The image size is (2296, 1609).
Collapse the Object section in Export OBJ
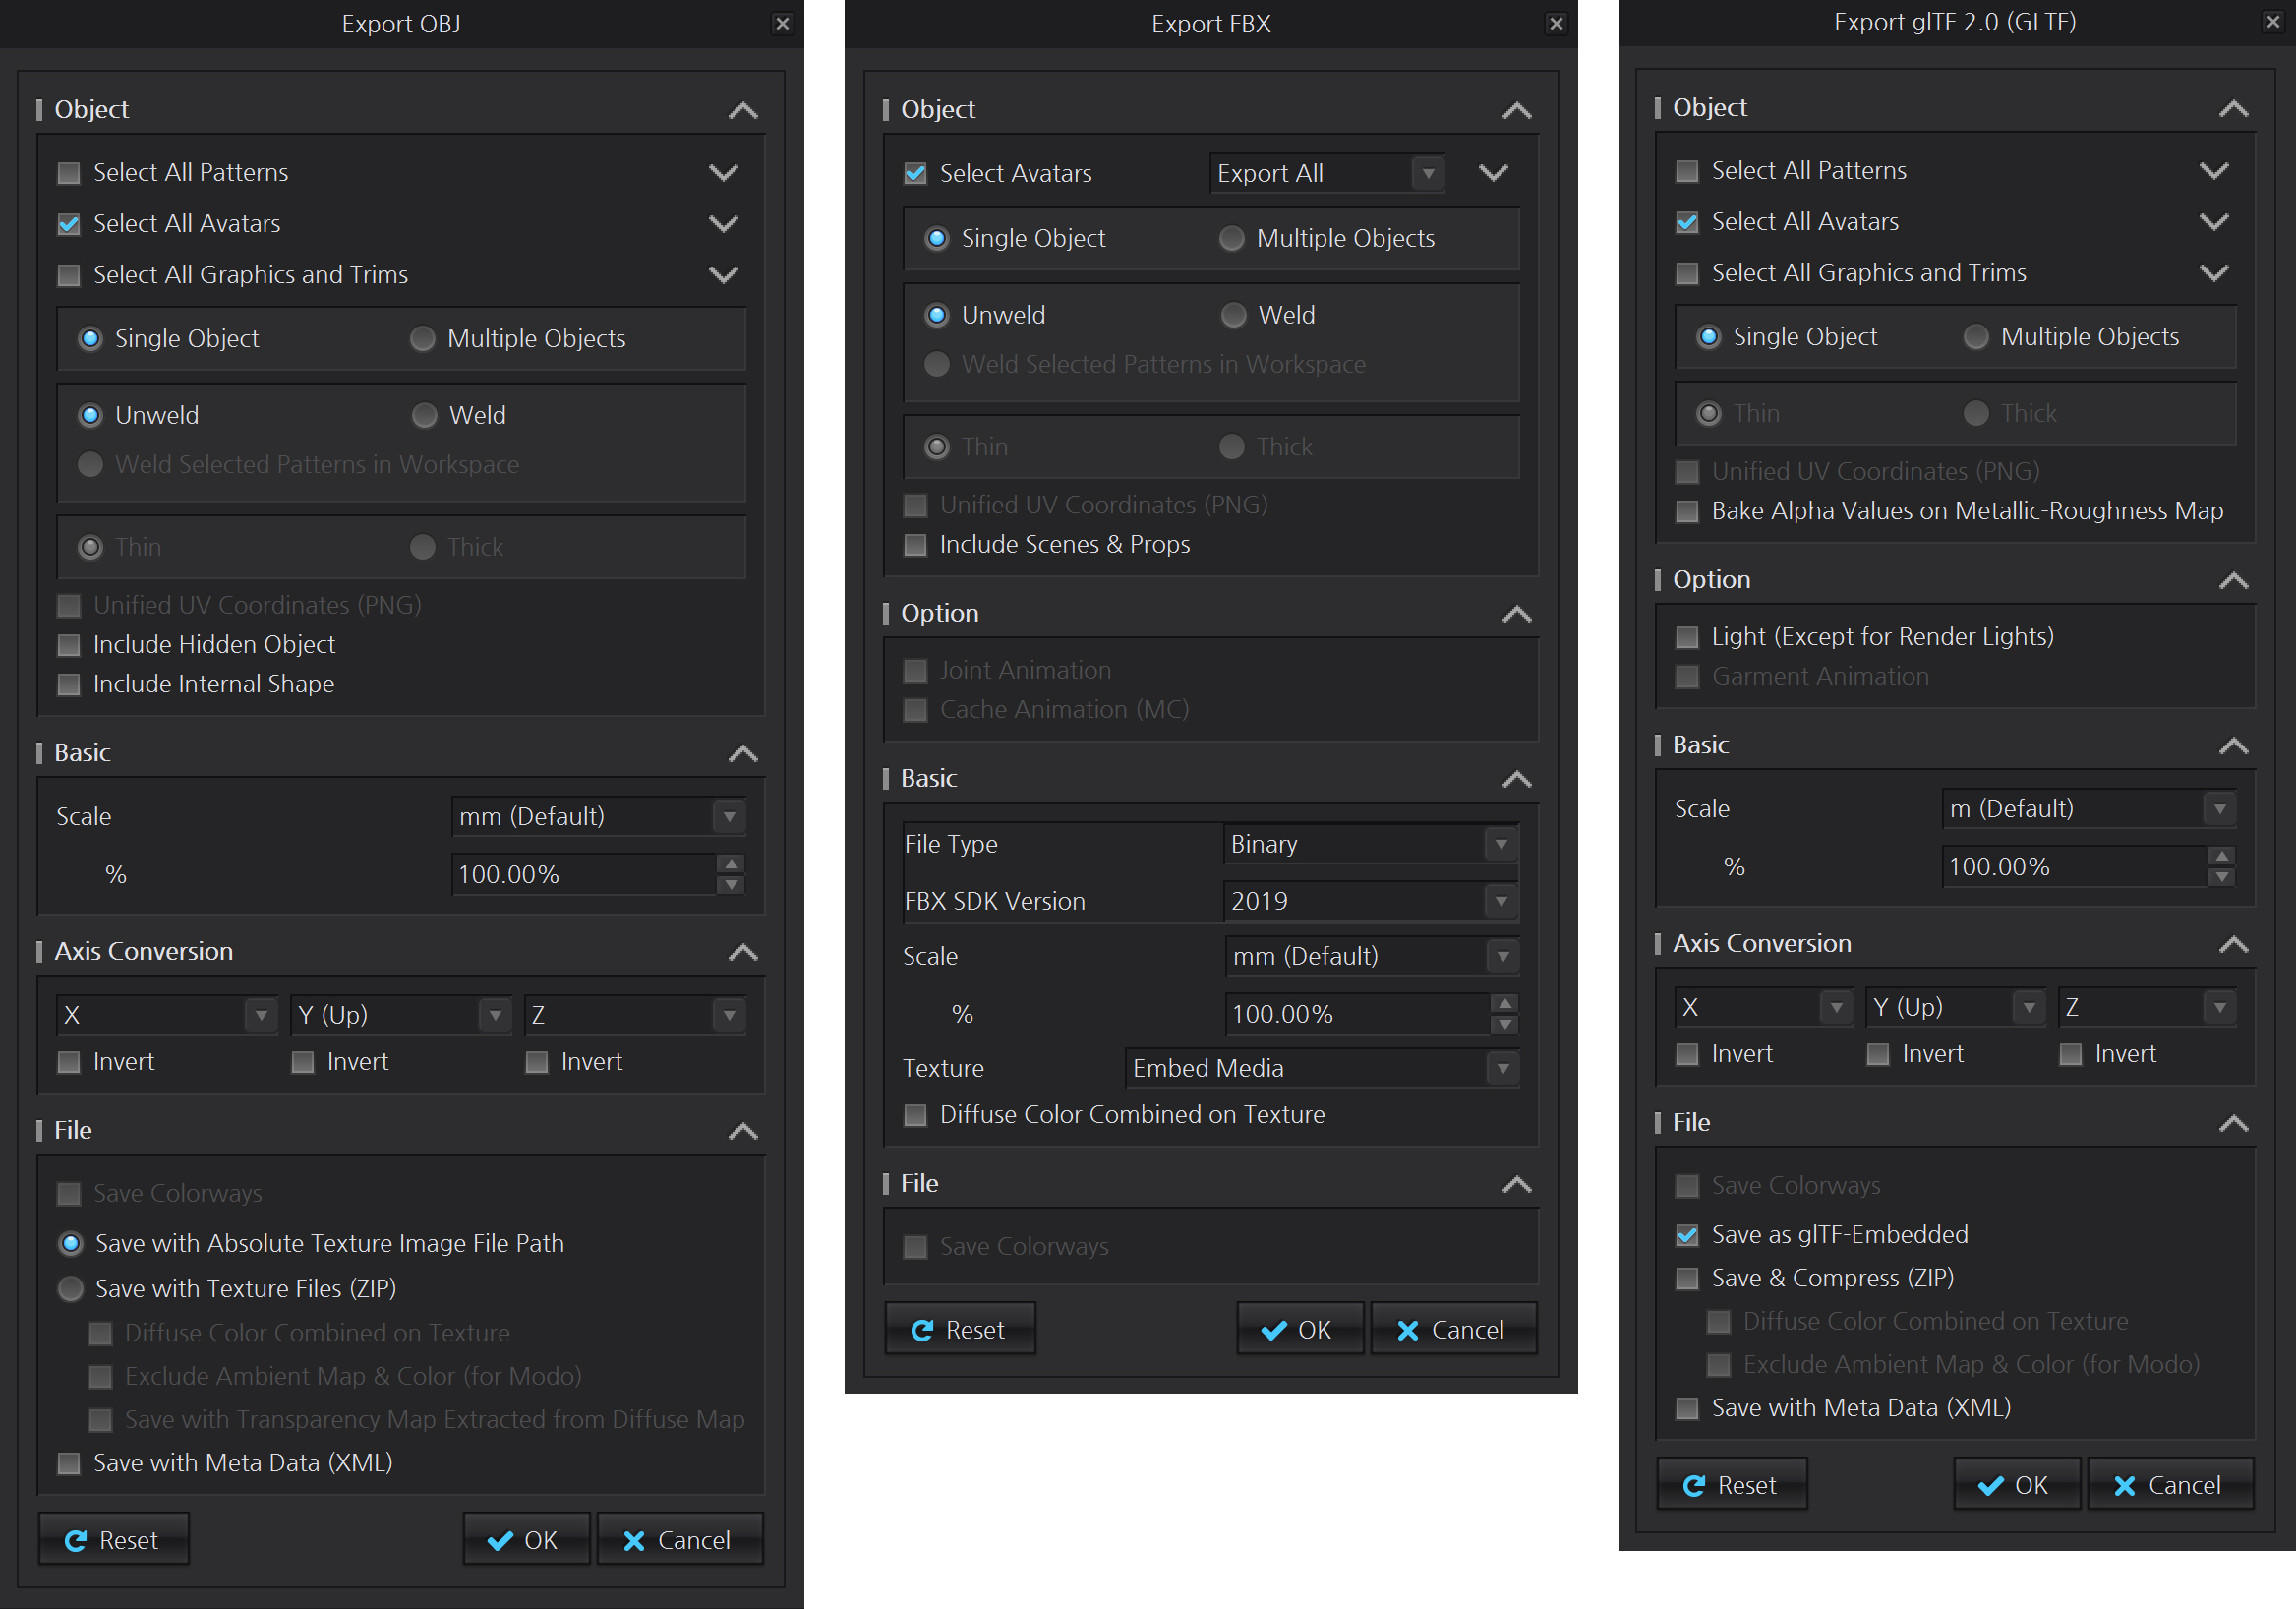click(x=743, y=110)
